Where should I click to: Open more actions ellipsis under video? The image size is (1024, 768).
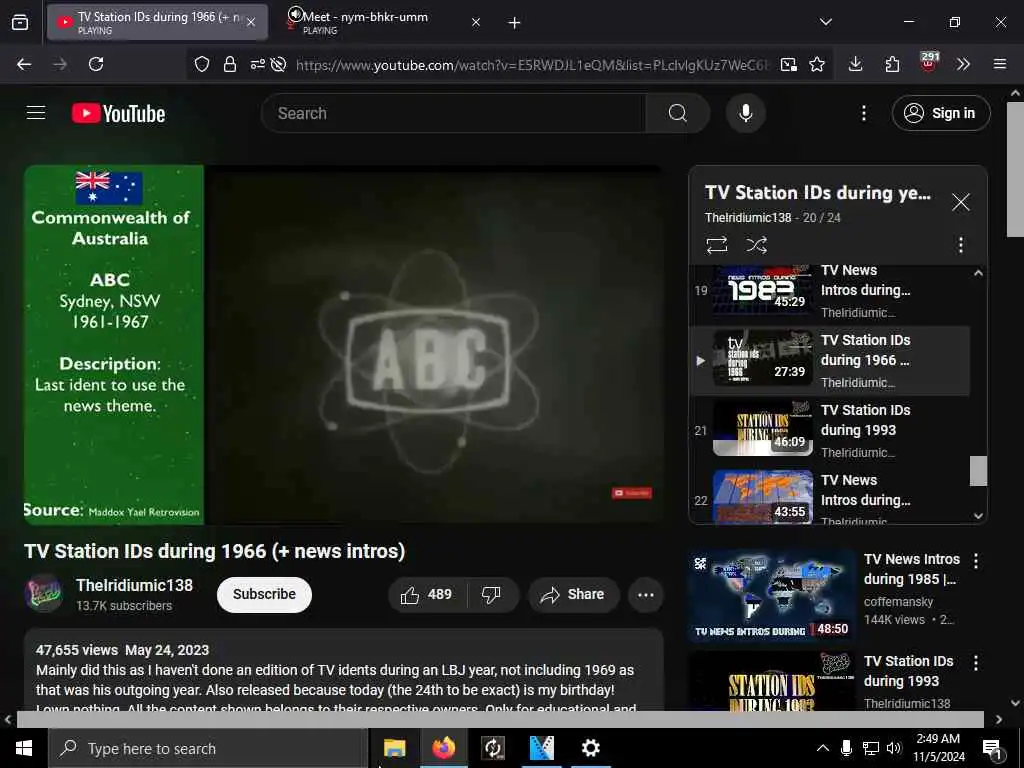tap(645, 595)
